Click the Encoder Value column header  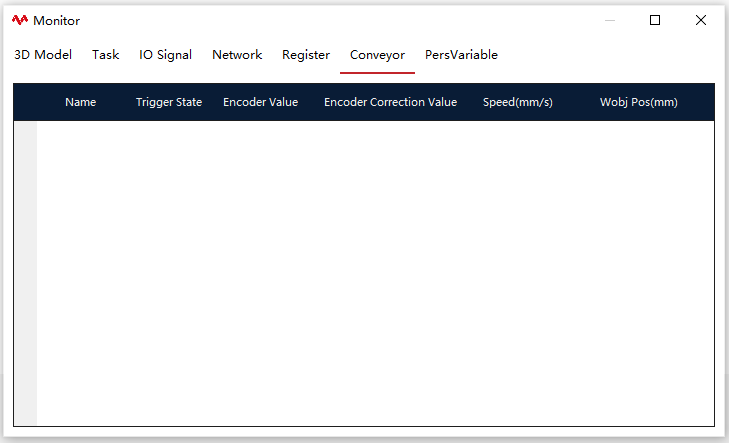pyautogui.click(x=260, y=102)
